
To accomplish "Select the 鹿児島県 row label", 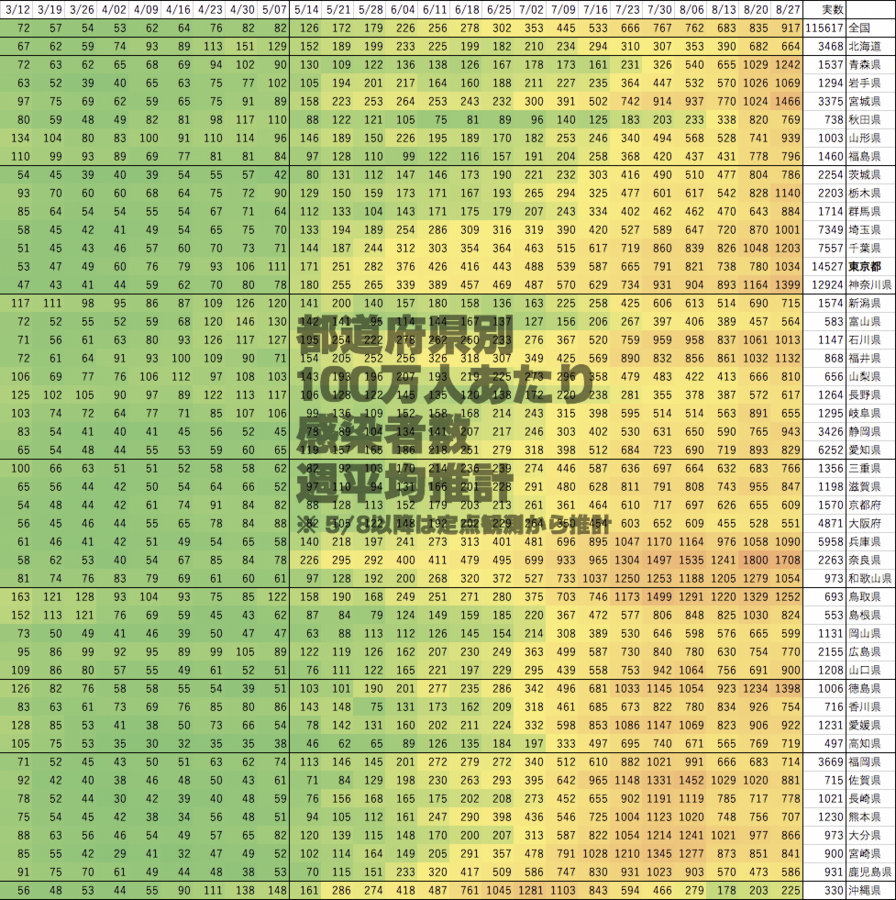I will [x=870, y=872].
